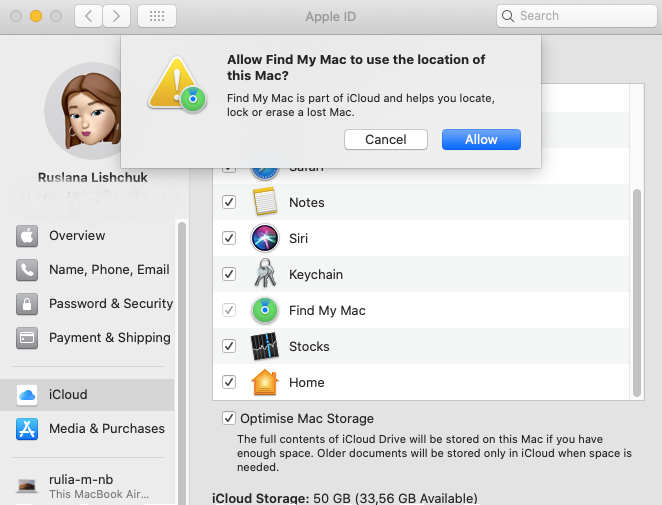Select iCloud in the sidebar
The image size is (662, 505).
click(x=87, y=395)
